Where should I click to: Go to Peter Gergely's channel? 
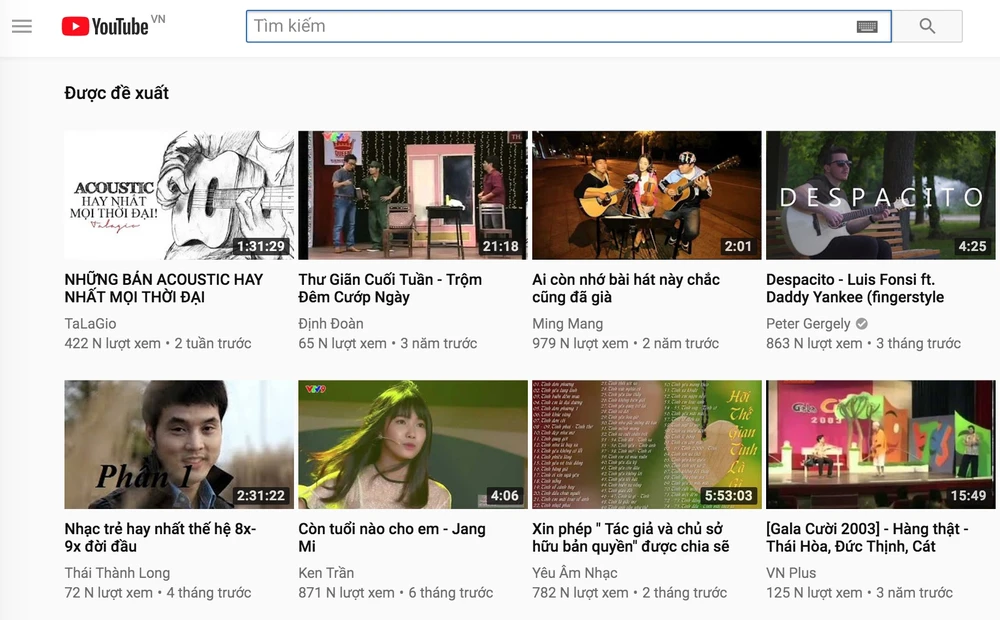(x=808, y=323)
